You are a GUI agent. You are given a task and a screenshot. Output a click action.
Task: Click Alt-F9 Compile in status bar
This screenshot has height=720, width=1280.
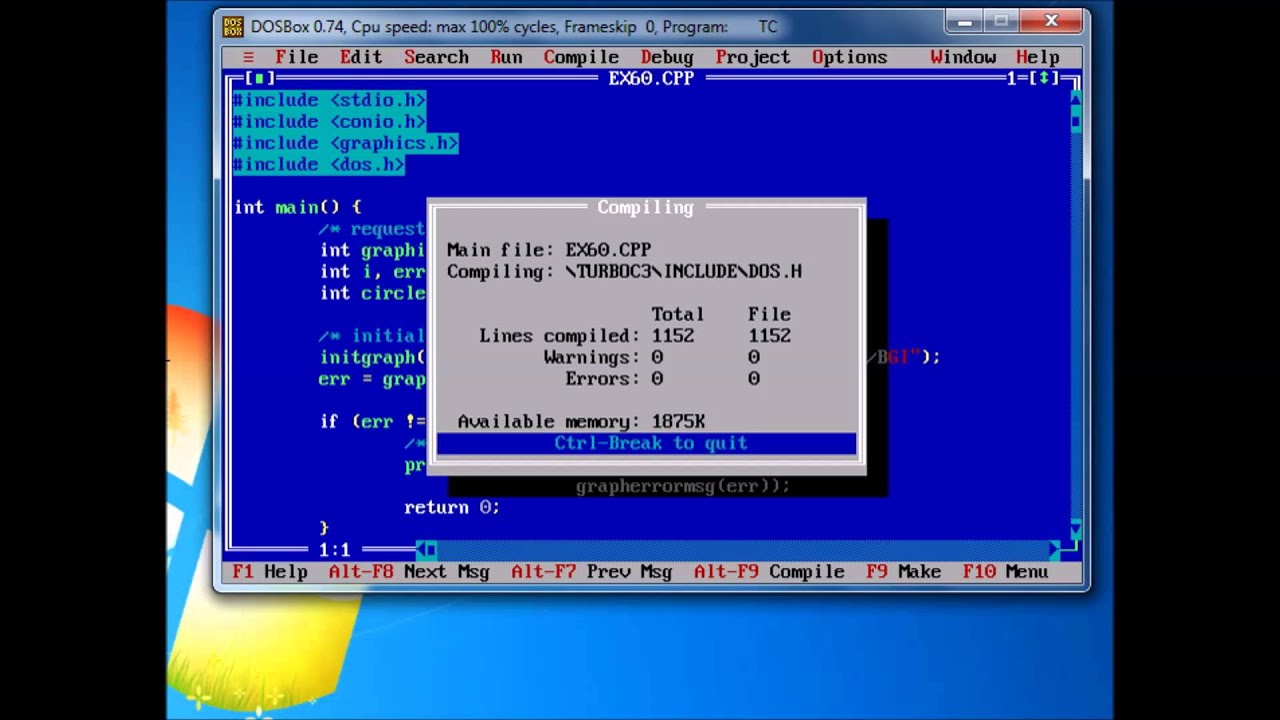coord(770,572)
